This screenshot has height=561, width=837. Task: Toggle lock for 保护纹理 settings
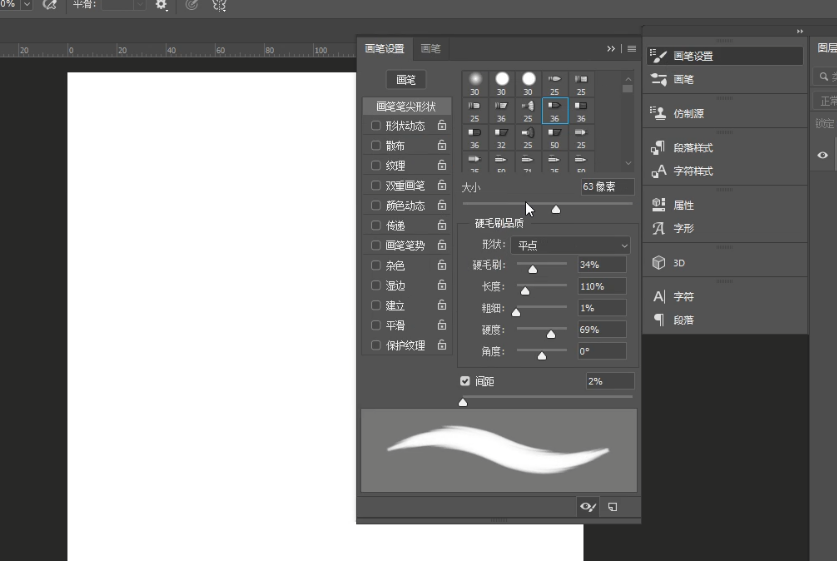(x=442, y=345)
